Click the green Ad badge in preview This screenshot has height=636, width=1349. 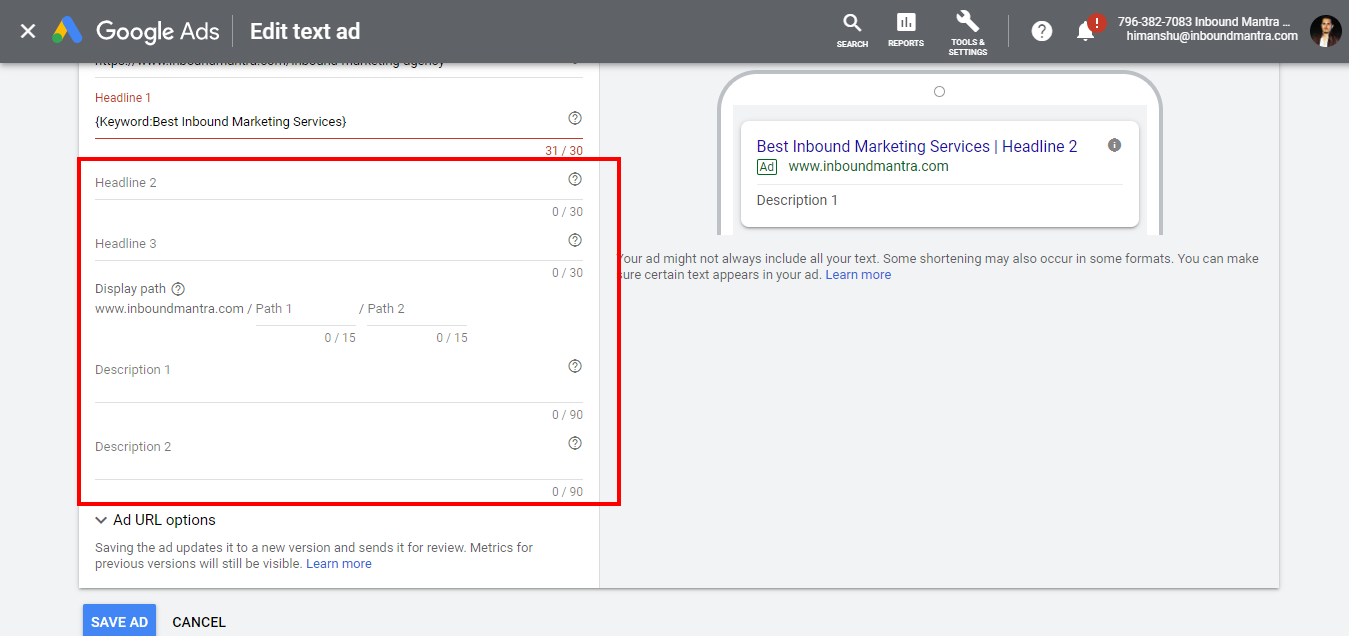(767, 167)
